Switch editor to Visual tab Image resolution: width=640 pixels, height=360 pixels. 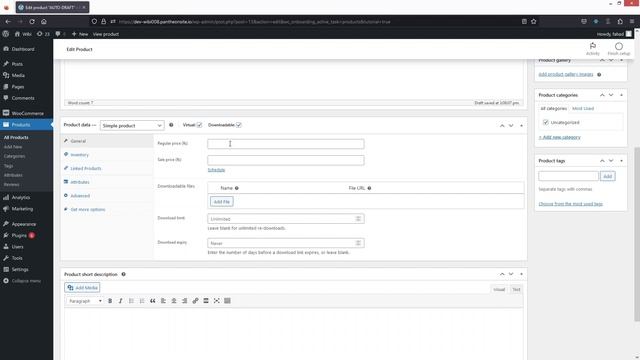click(499, 289)
